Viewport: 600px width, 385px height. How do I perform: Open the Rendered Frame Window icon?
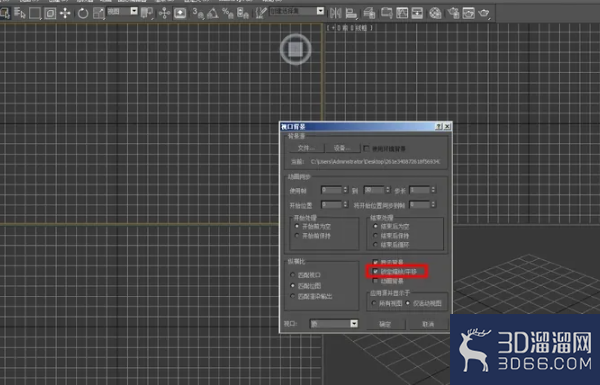(468, 13)
